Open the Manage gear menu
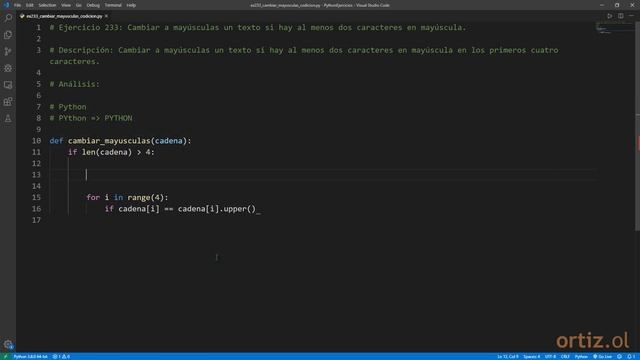The height and width of the screenshot is (360, 640). [8, 344]
